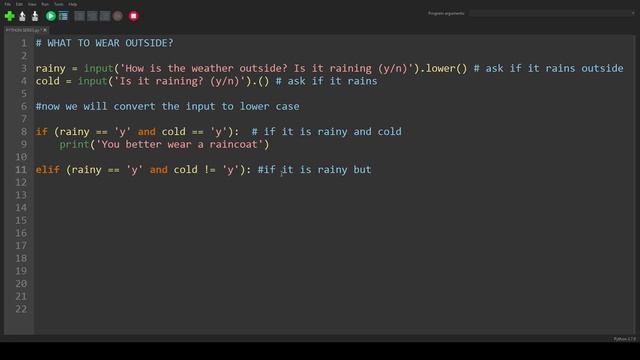
Task: Expand the Program arguments dropdown arrow
Action: [633, 13]
